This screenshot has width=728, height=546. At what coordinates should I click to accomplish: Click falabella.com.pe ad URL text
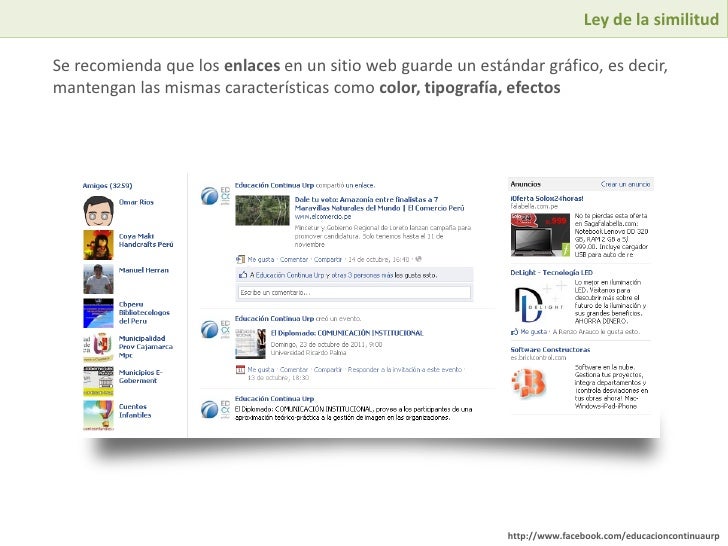click(534, 206)
